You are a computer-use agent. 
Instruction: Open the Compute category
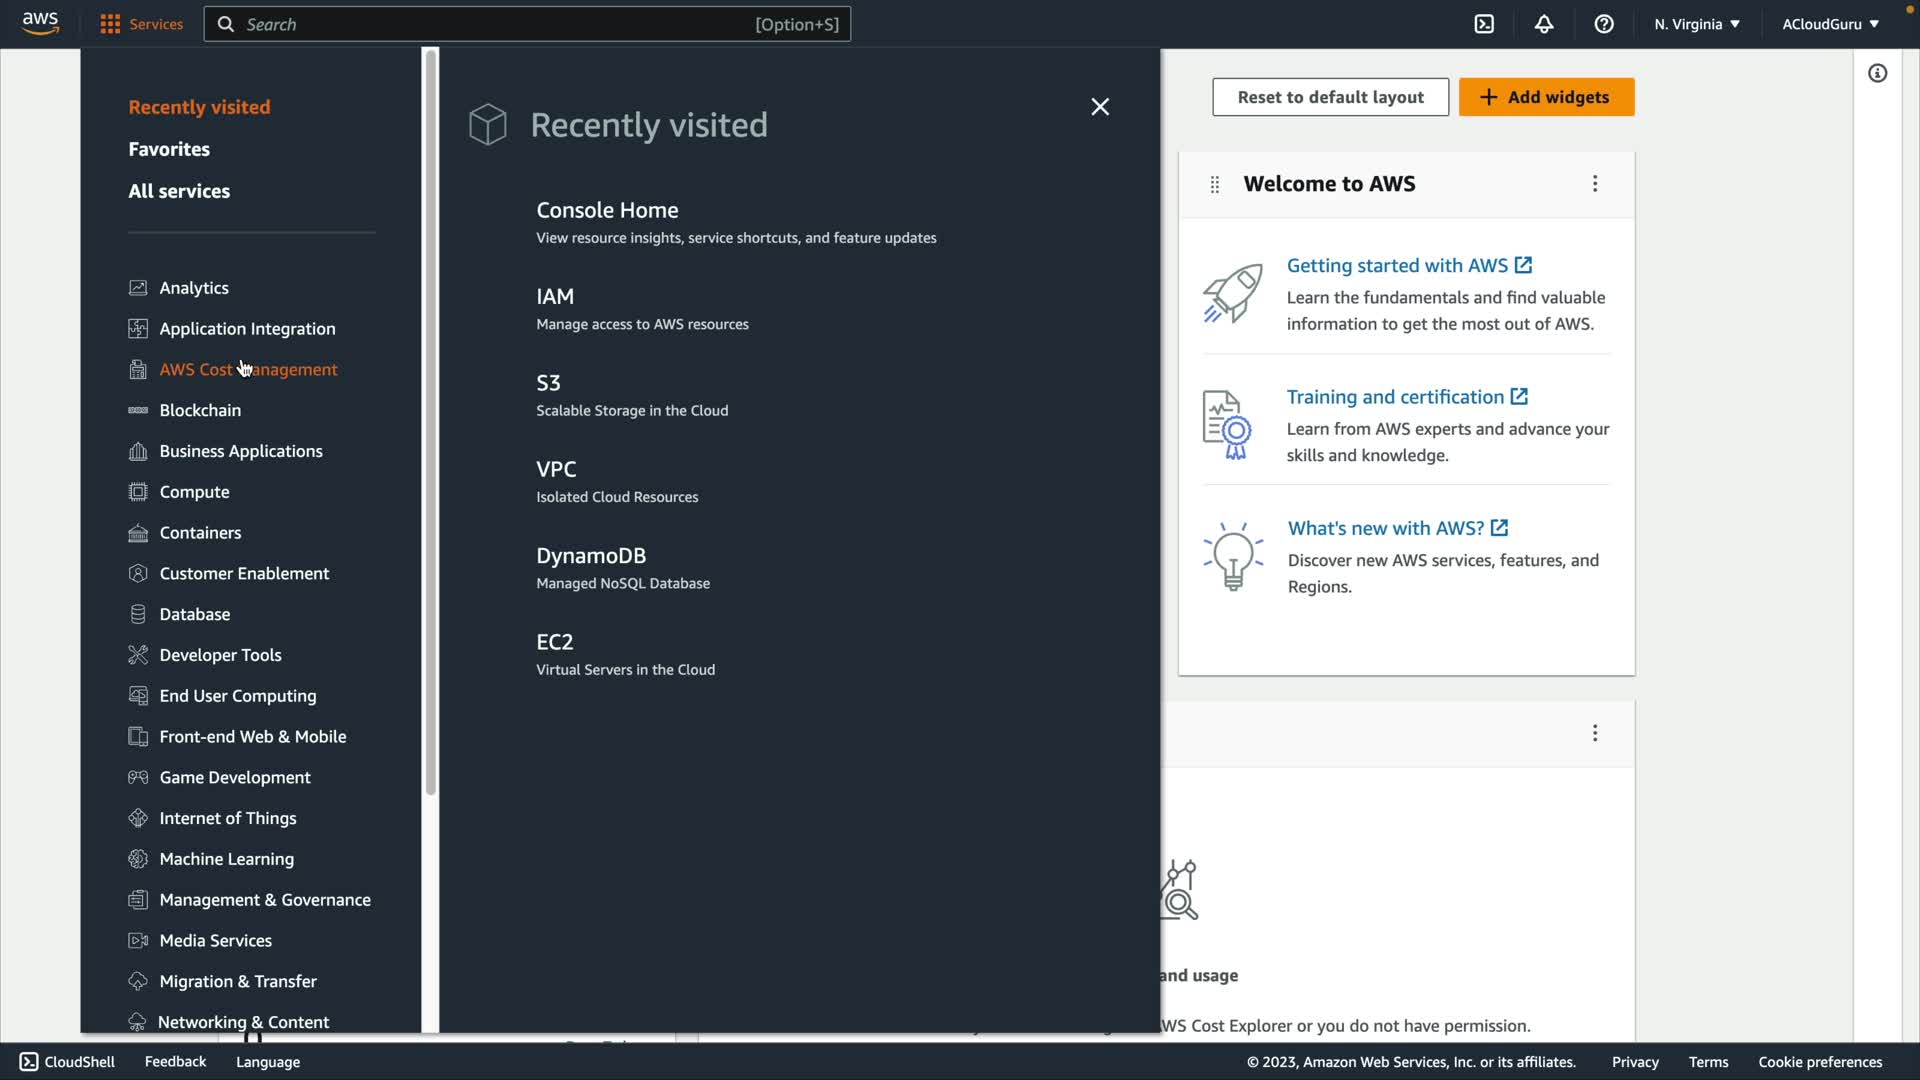194,492
